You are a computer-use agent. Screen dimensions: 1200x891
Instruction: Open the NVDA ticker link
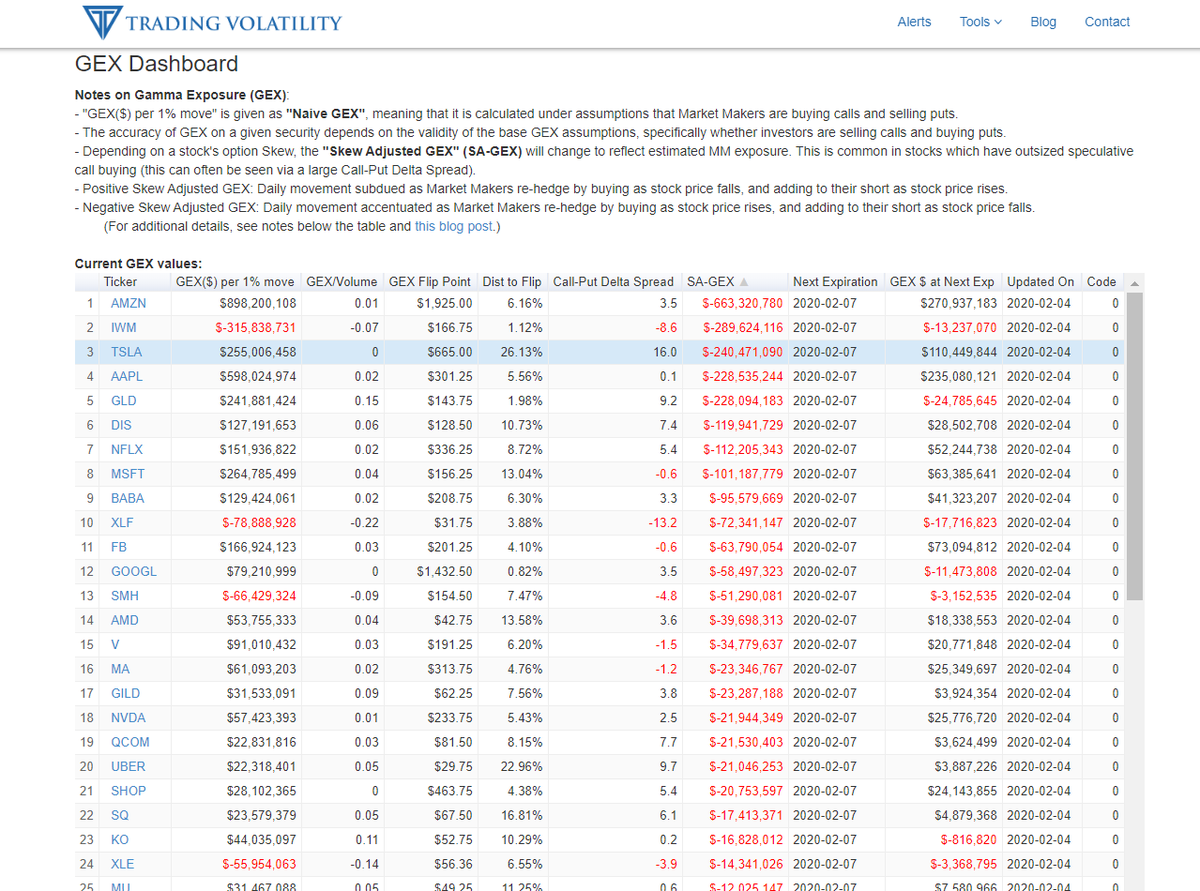(x=127, y=717)
